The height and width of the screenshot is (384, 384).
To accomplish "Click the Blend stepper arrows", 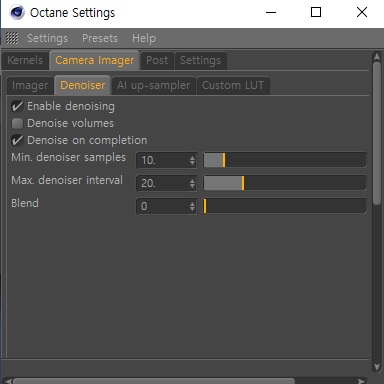I will click(x=192, y=206).
